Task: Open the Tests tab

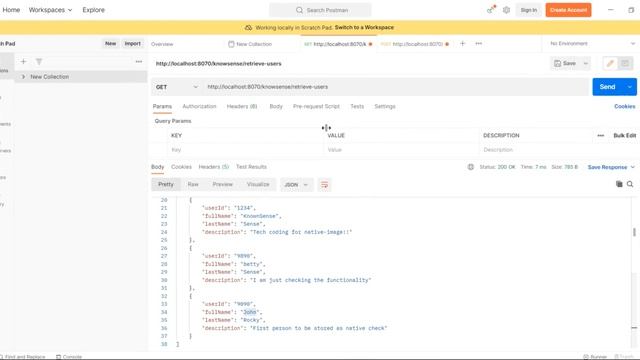Action: [357, 106]
